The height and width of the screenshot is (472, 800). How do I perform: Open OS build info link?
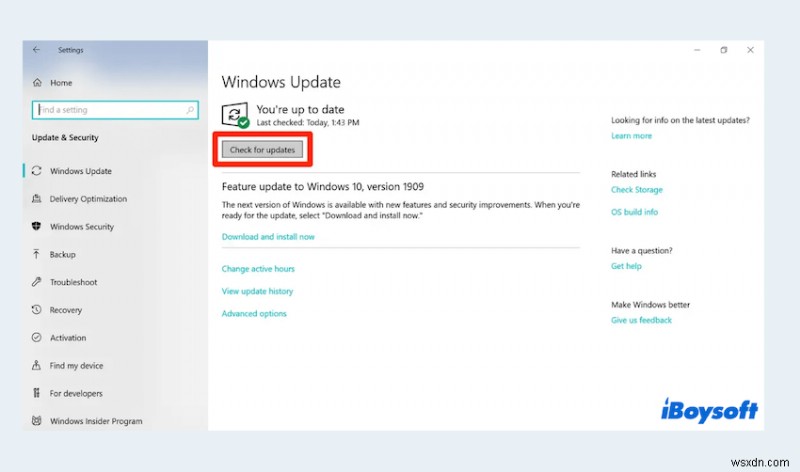tap(634, 212)
